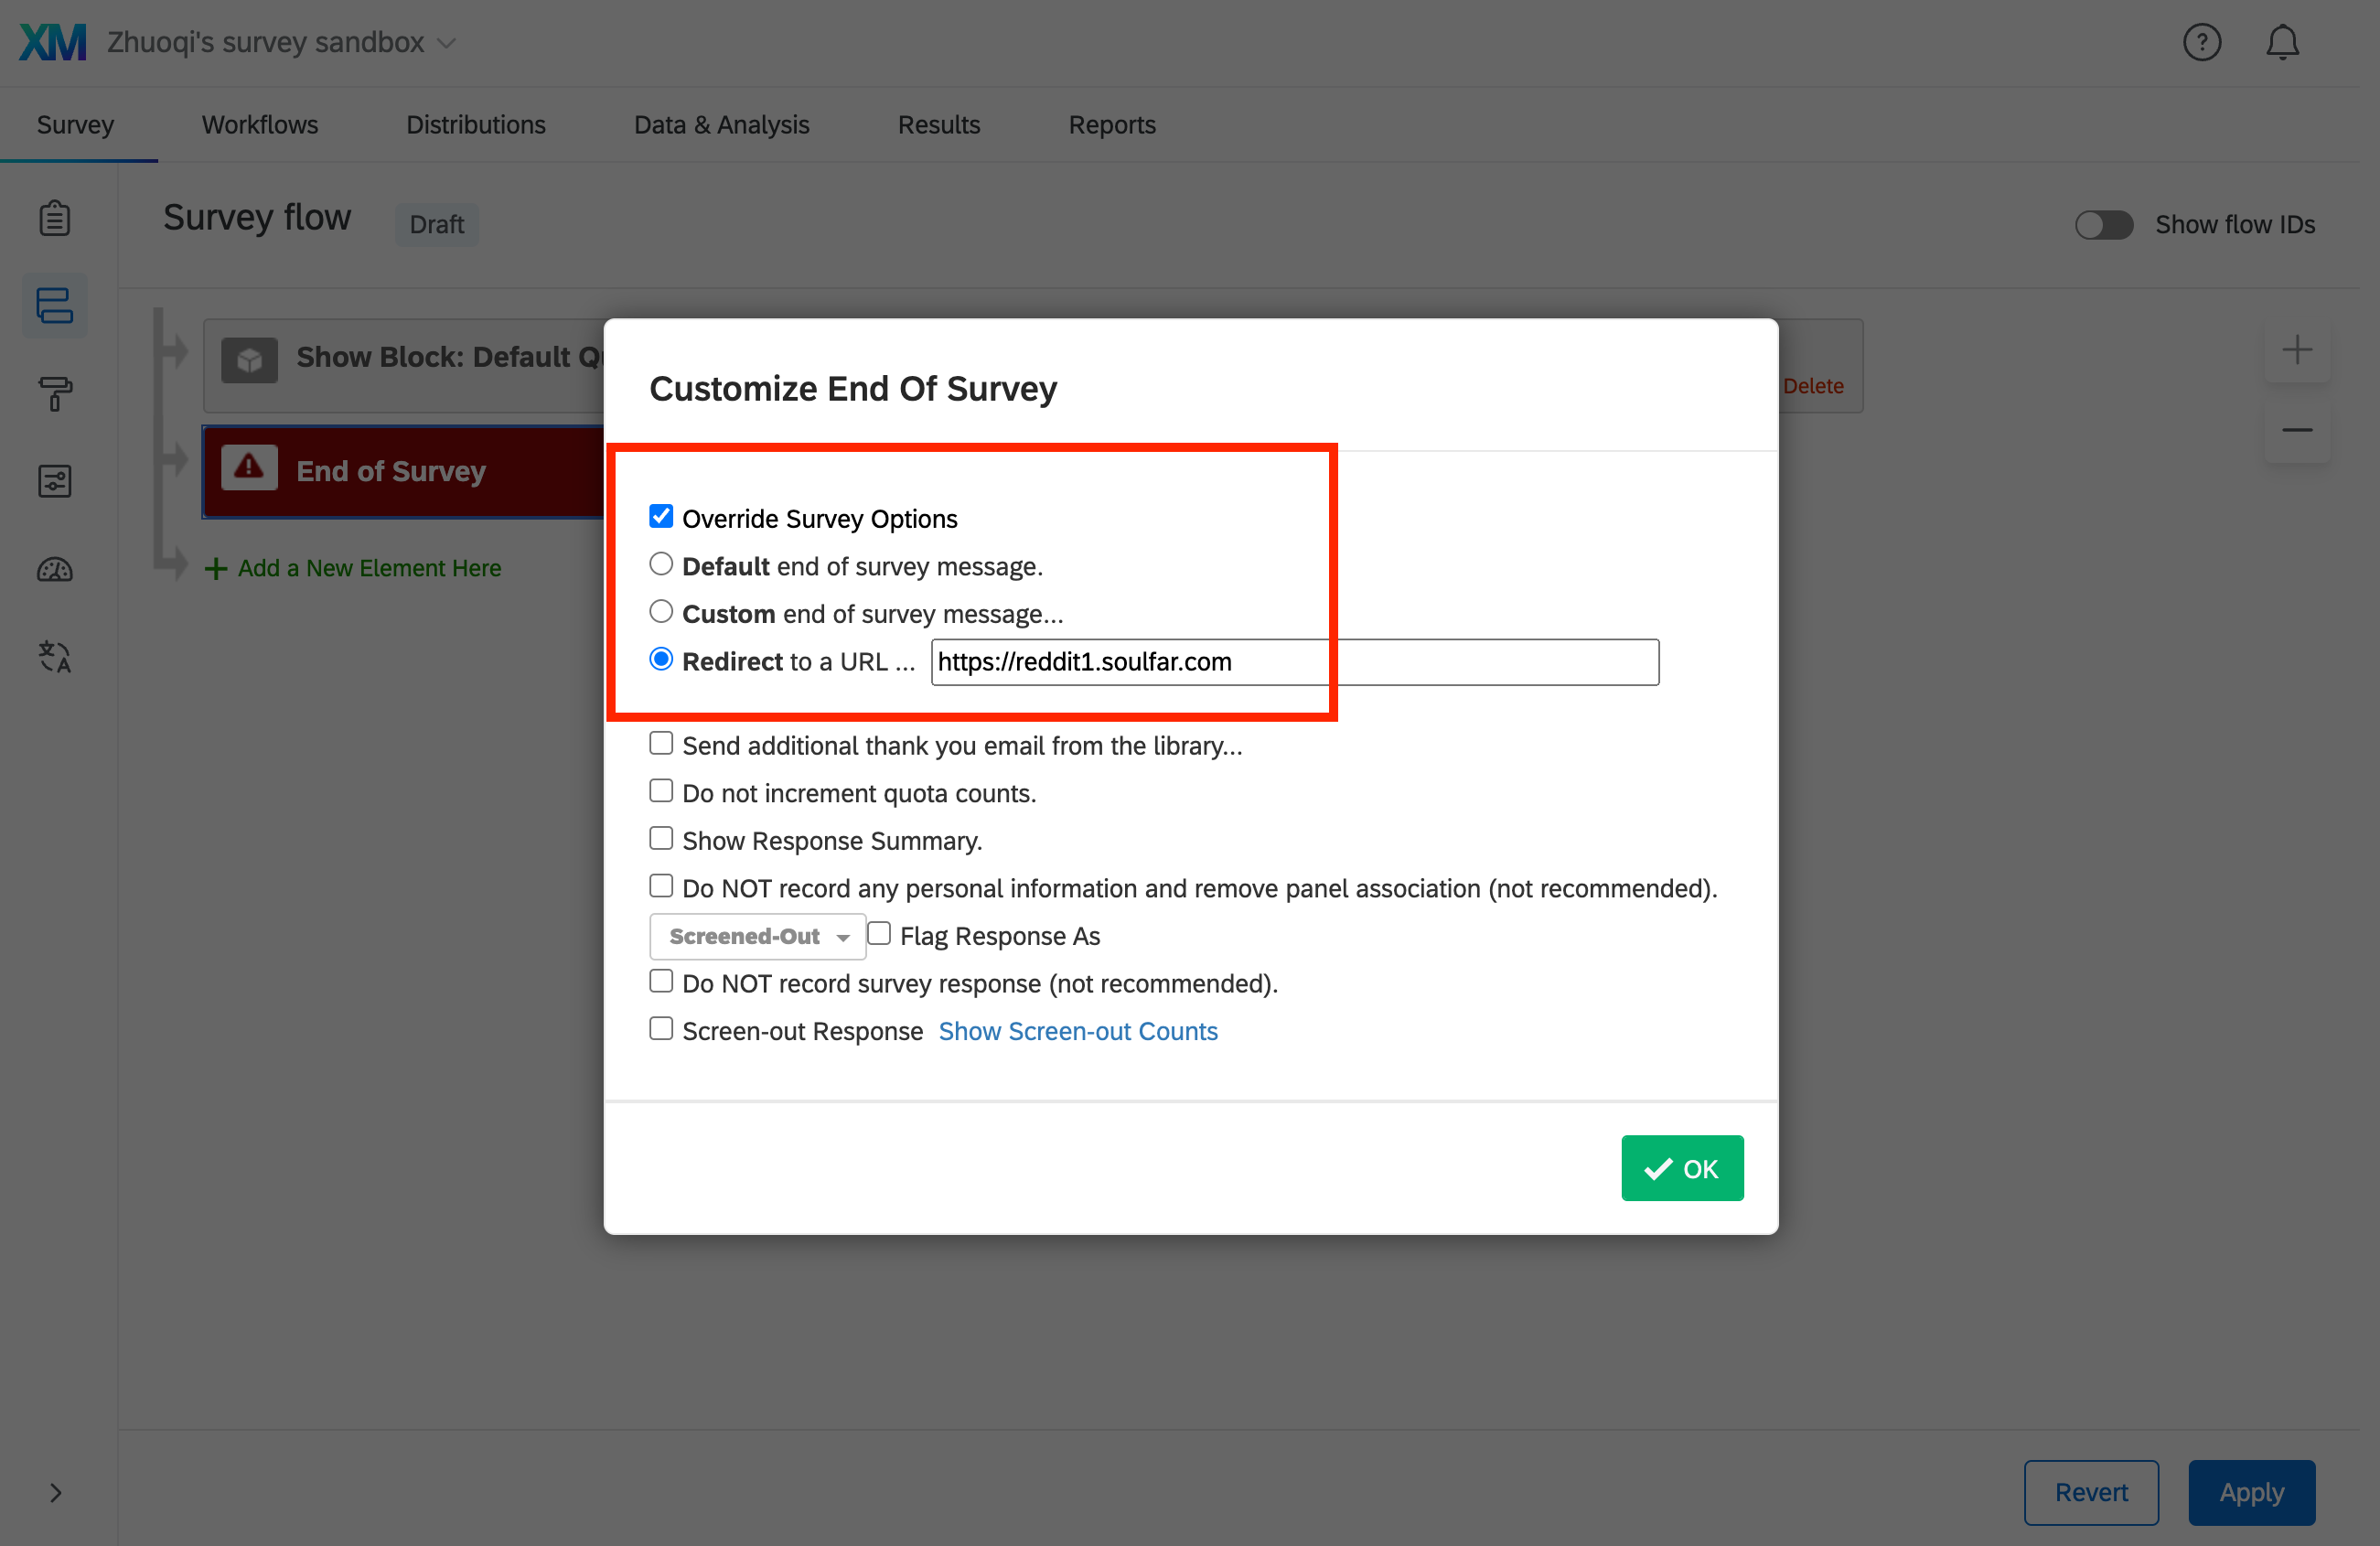Click the zoom in plus icon

pos(2297,350)
